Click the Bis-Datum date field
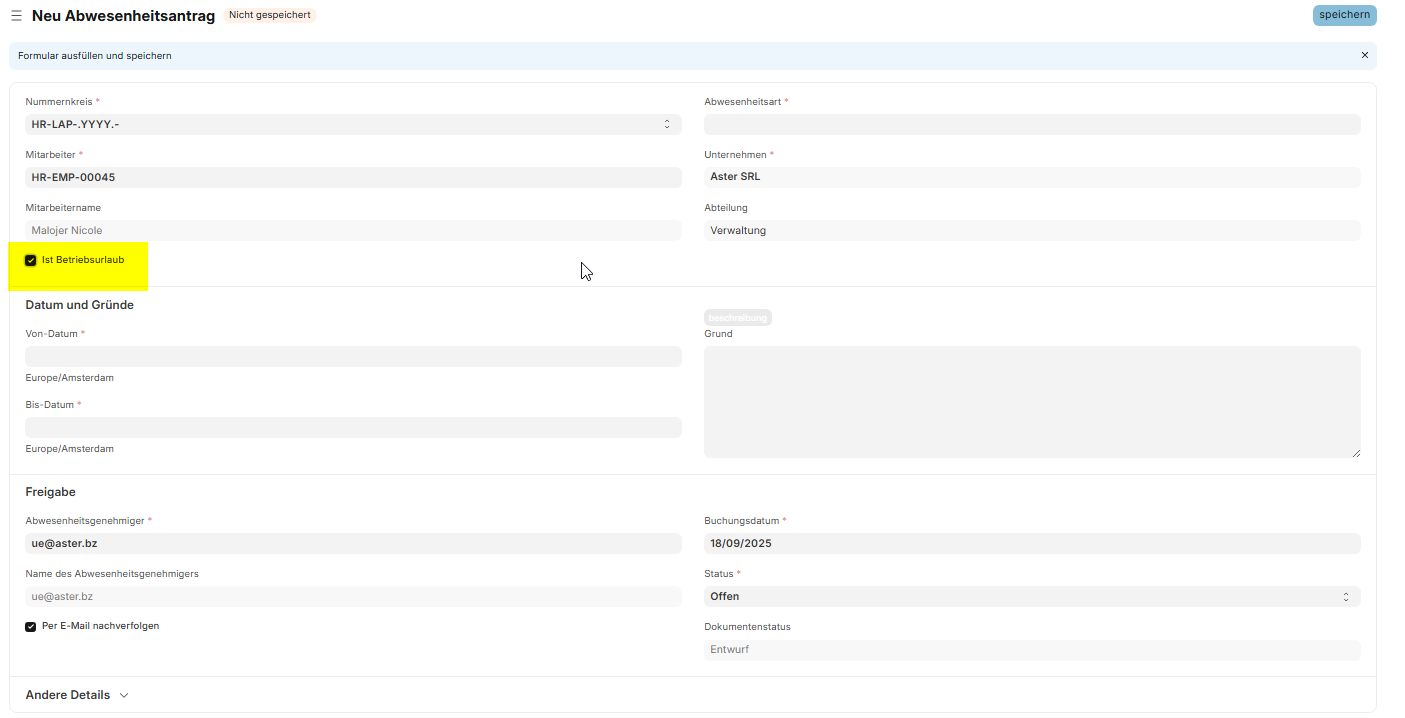Screen dimensions: 1405x718 (x=353, y=427)
